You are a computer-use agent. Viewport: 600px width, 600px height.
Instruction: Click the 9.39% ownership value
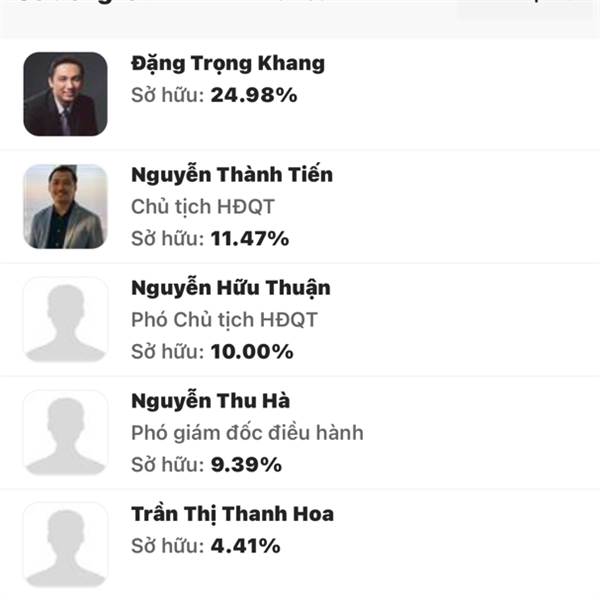[x=246, y=465]
